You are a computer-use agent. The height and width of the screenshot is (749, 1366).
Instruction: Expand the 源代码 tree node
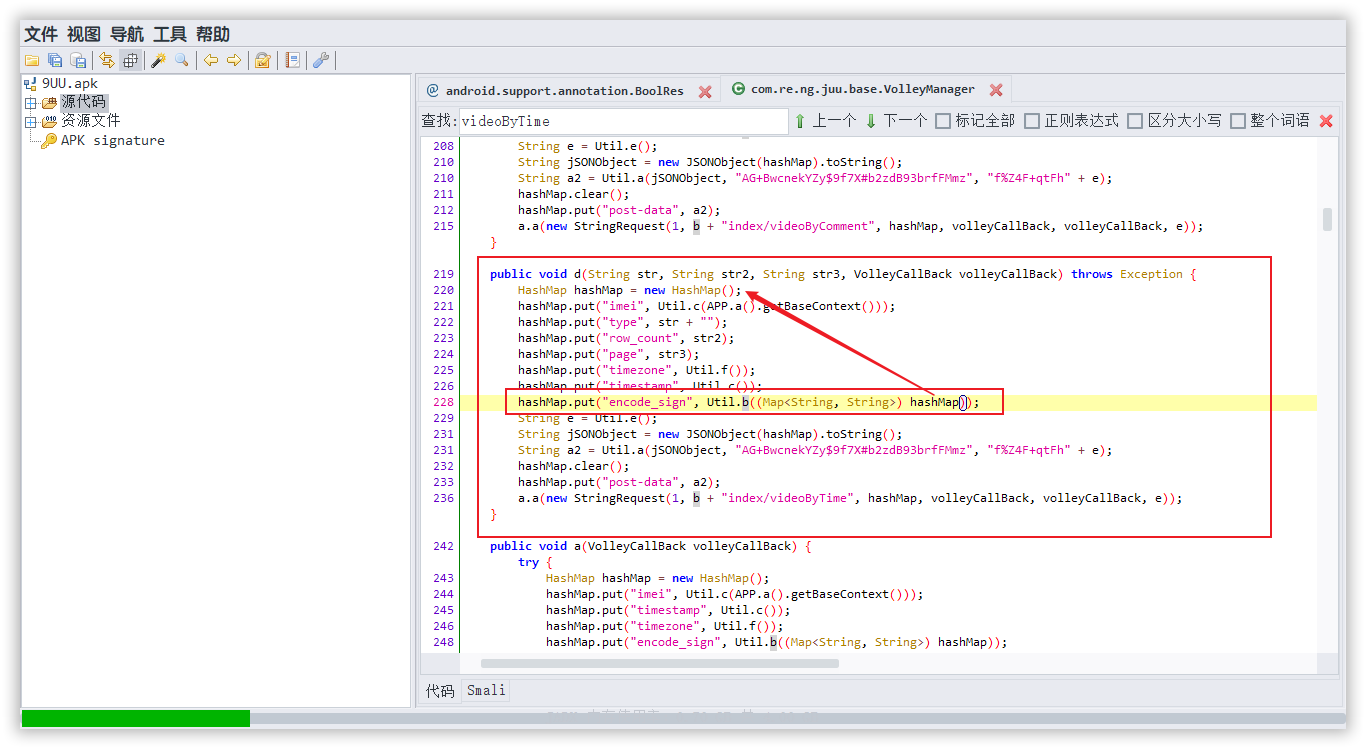30,103
